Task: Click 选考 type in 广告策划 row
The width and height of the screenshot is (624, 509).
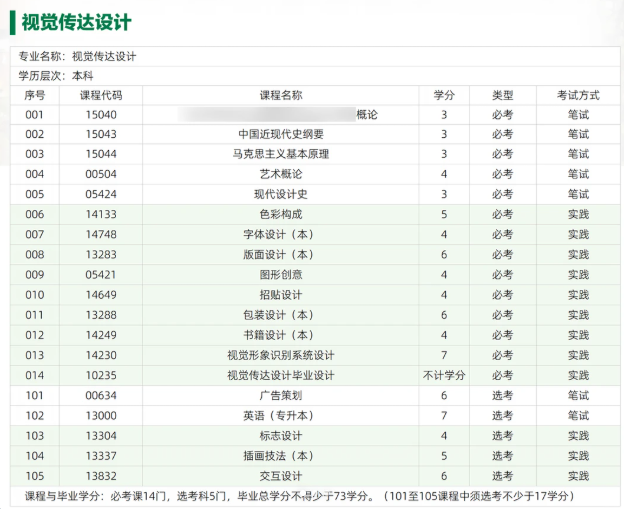Action: [x=503, y=396]
